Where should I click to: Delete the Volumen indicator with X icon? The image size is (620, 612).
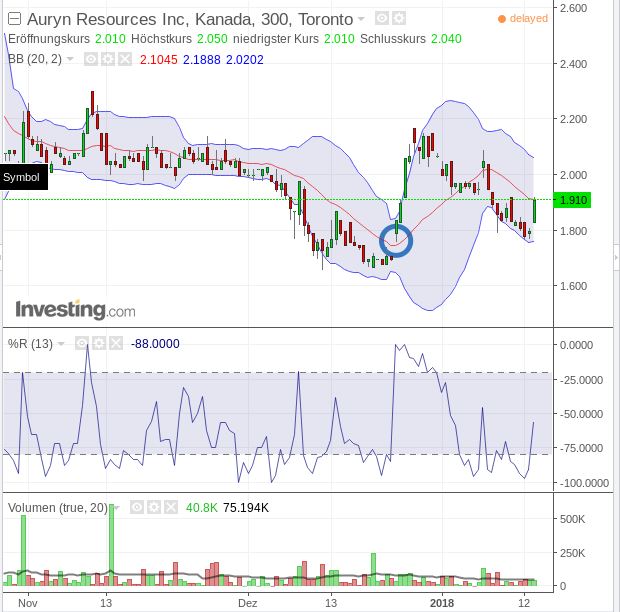(171, 507)
